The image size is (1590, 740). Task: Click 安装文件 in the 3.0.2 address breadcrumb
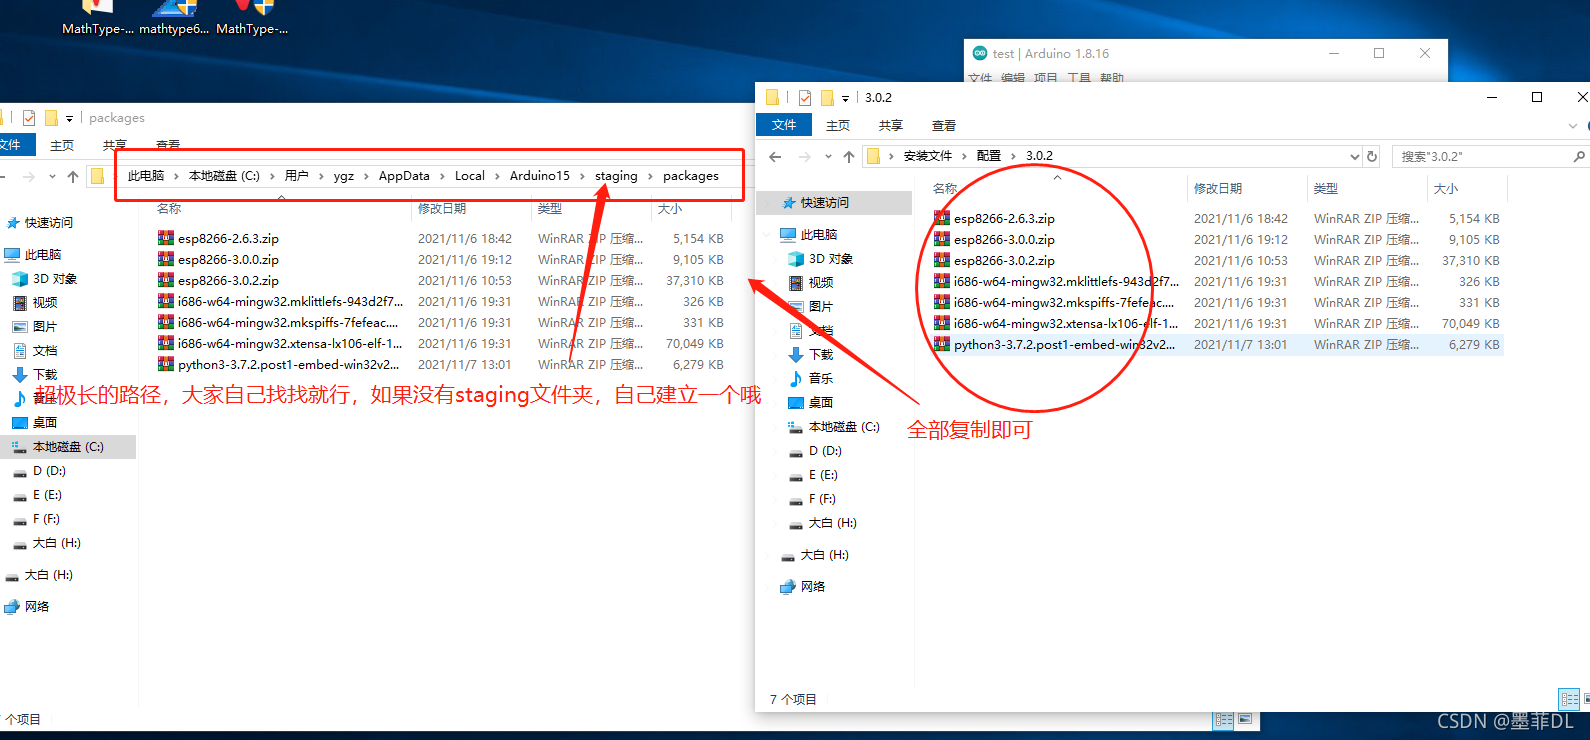click(x=928, y=156)
